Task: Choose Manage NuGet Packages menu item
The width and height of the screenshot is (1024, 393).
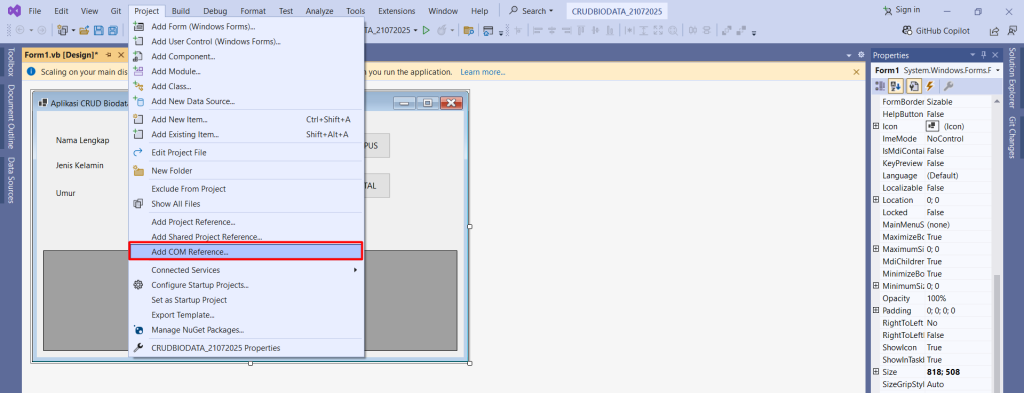Action: click(246, 330)
